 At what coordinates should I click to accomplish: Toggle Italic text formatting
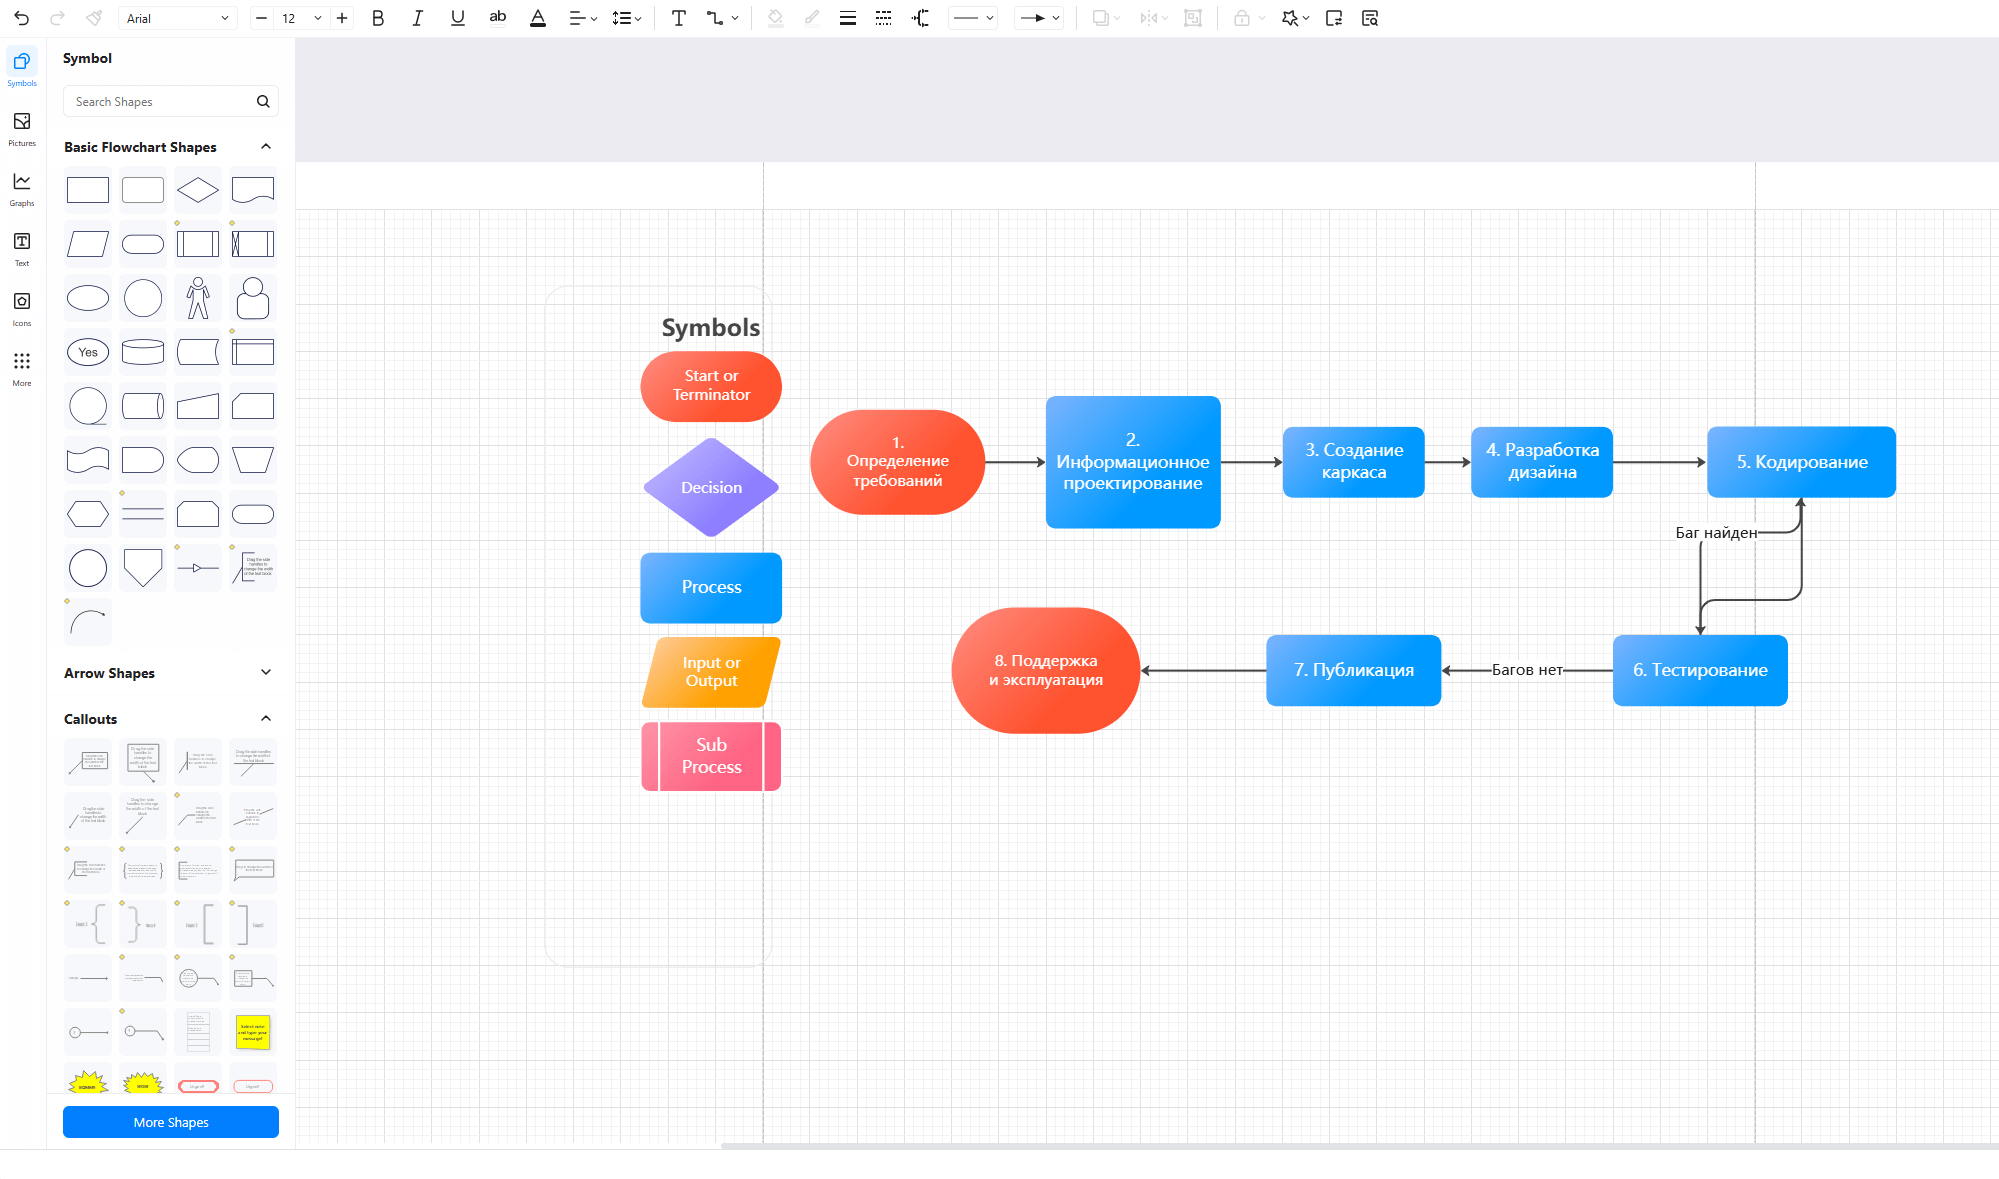[x=417, y=18]
